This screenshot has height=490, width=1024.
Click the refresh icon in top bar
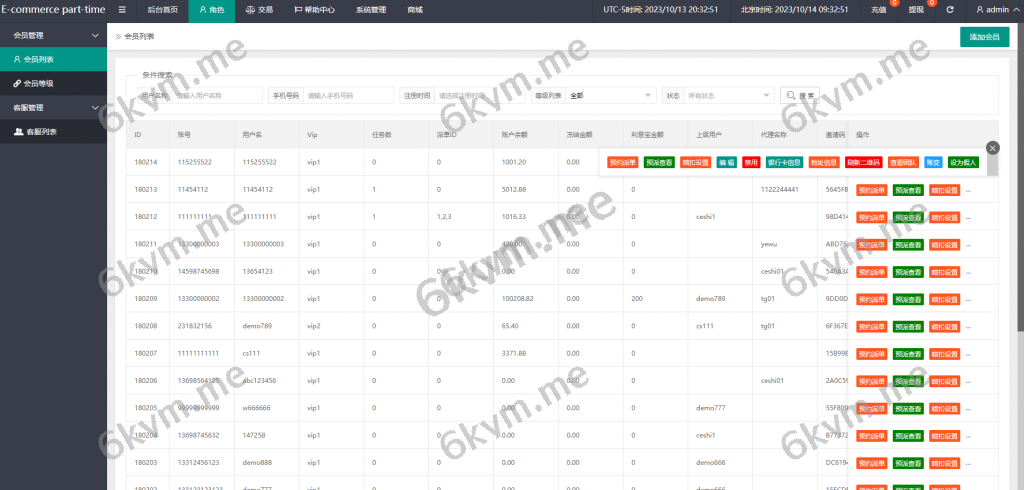(x=950, y=10)
